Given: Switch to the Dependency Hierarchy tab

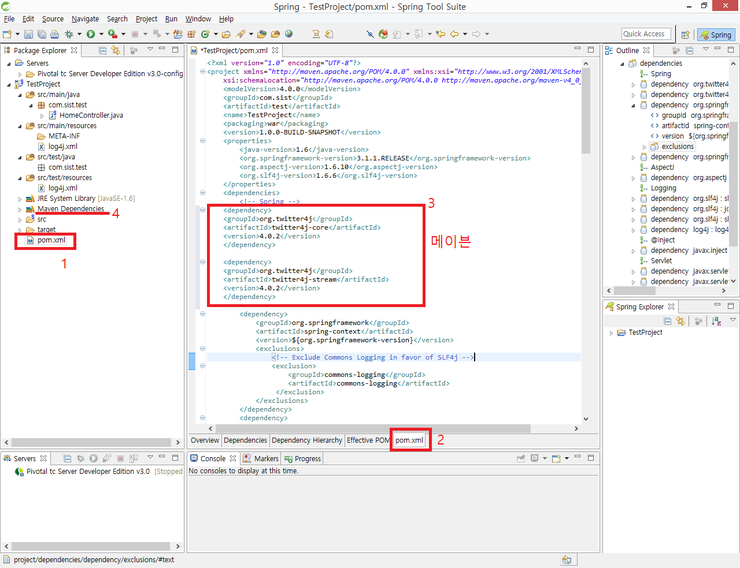Looking at the screenshot, I should click(305, 440).
